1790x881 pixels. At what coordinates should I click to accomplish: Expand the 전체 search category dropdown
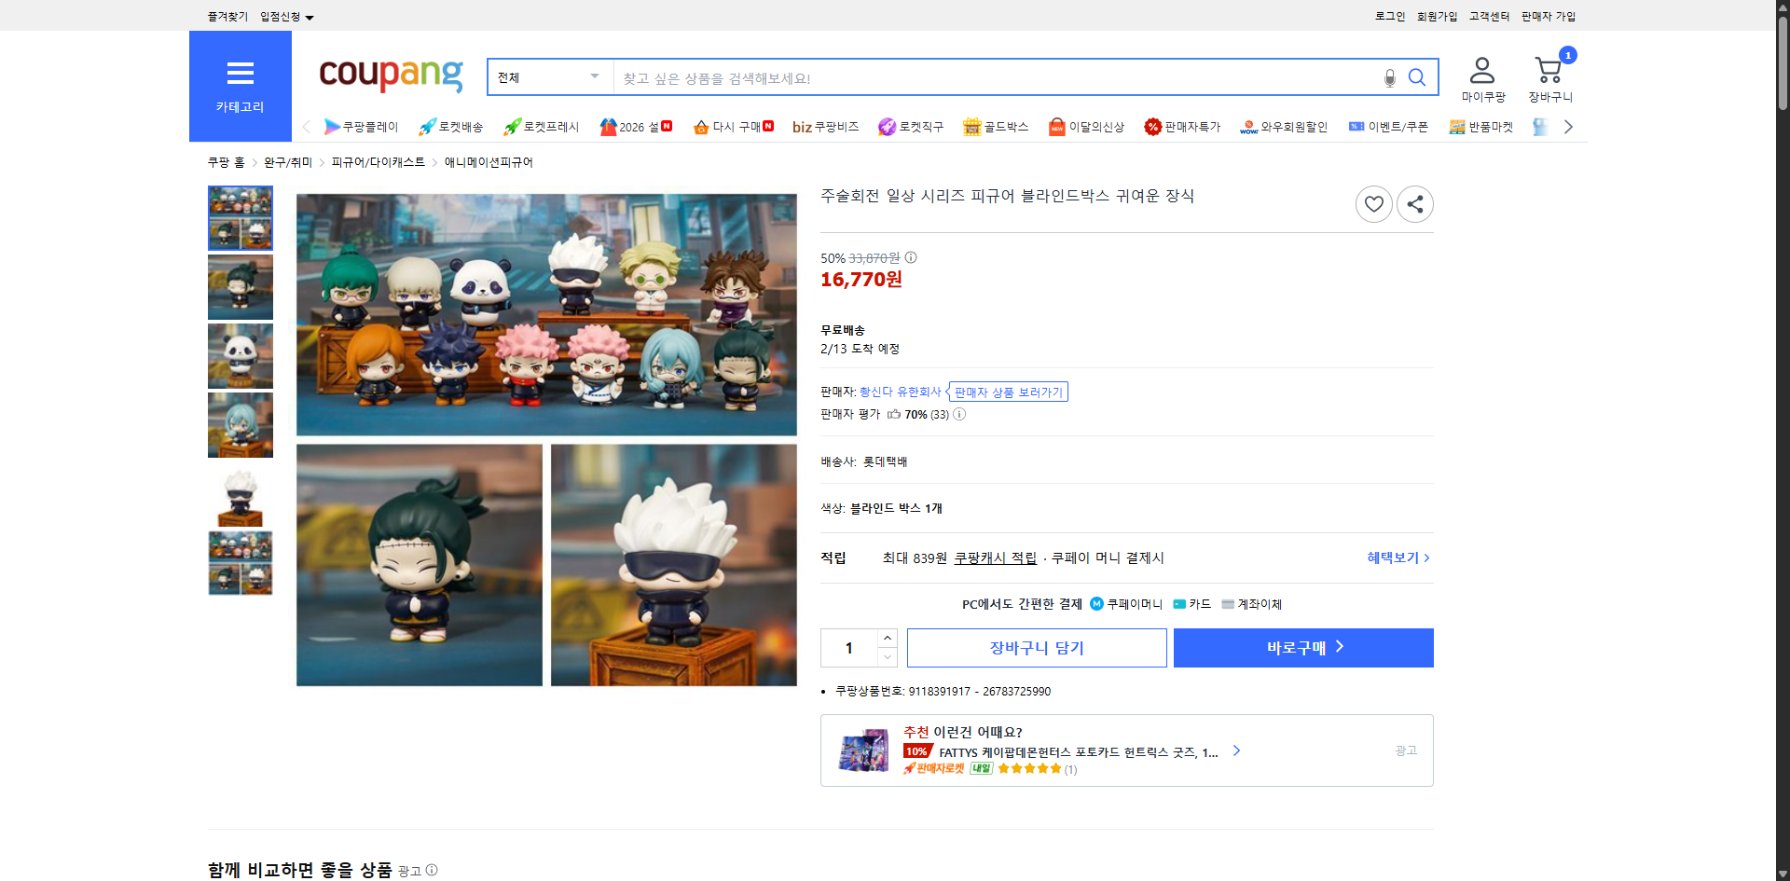[550, 77]
